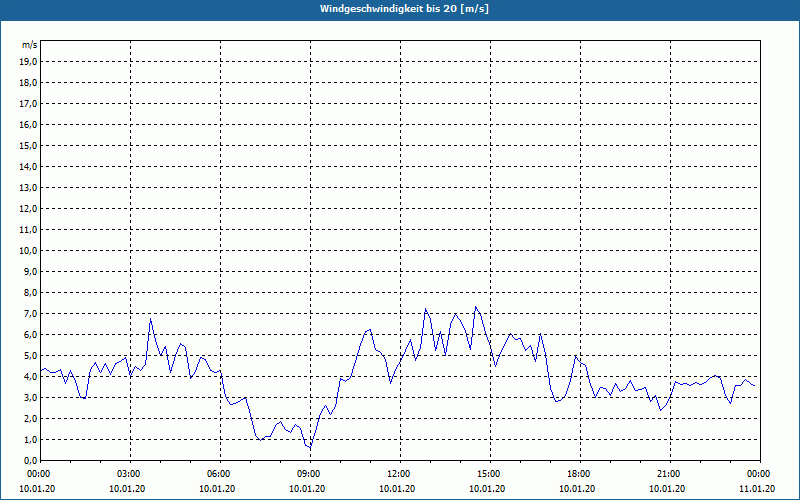Select the "0,0" y-axis origin label
This screenshot has width=800, height=500.
click(x=30, y=461)
